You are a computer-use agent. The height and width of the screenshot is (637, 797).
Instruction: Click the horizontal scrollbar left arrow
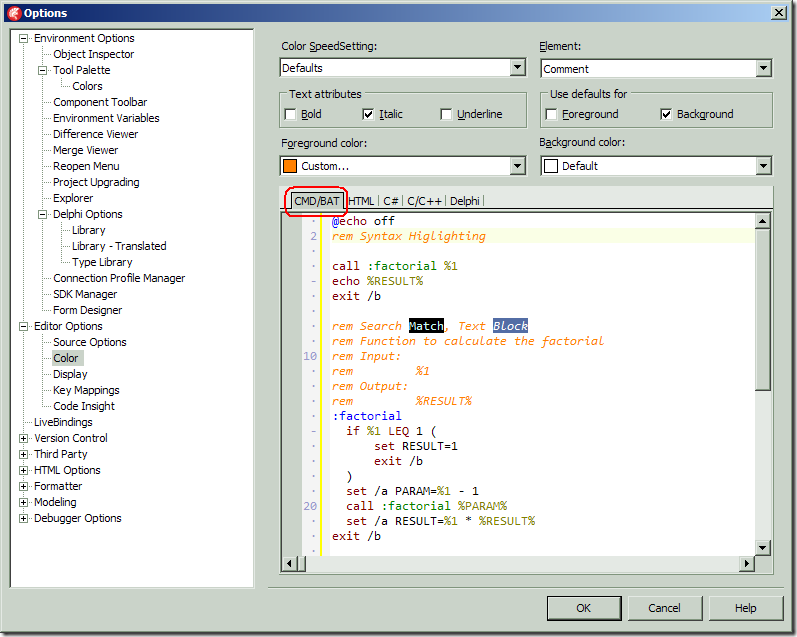(289, 564)
